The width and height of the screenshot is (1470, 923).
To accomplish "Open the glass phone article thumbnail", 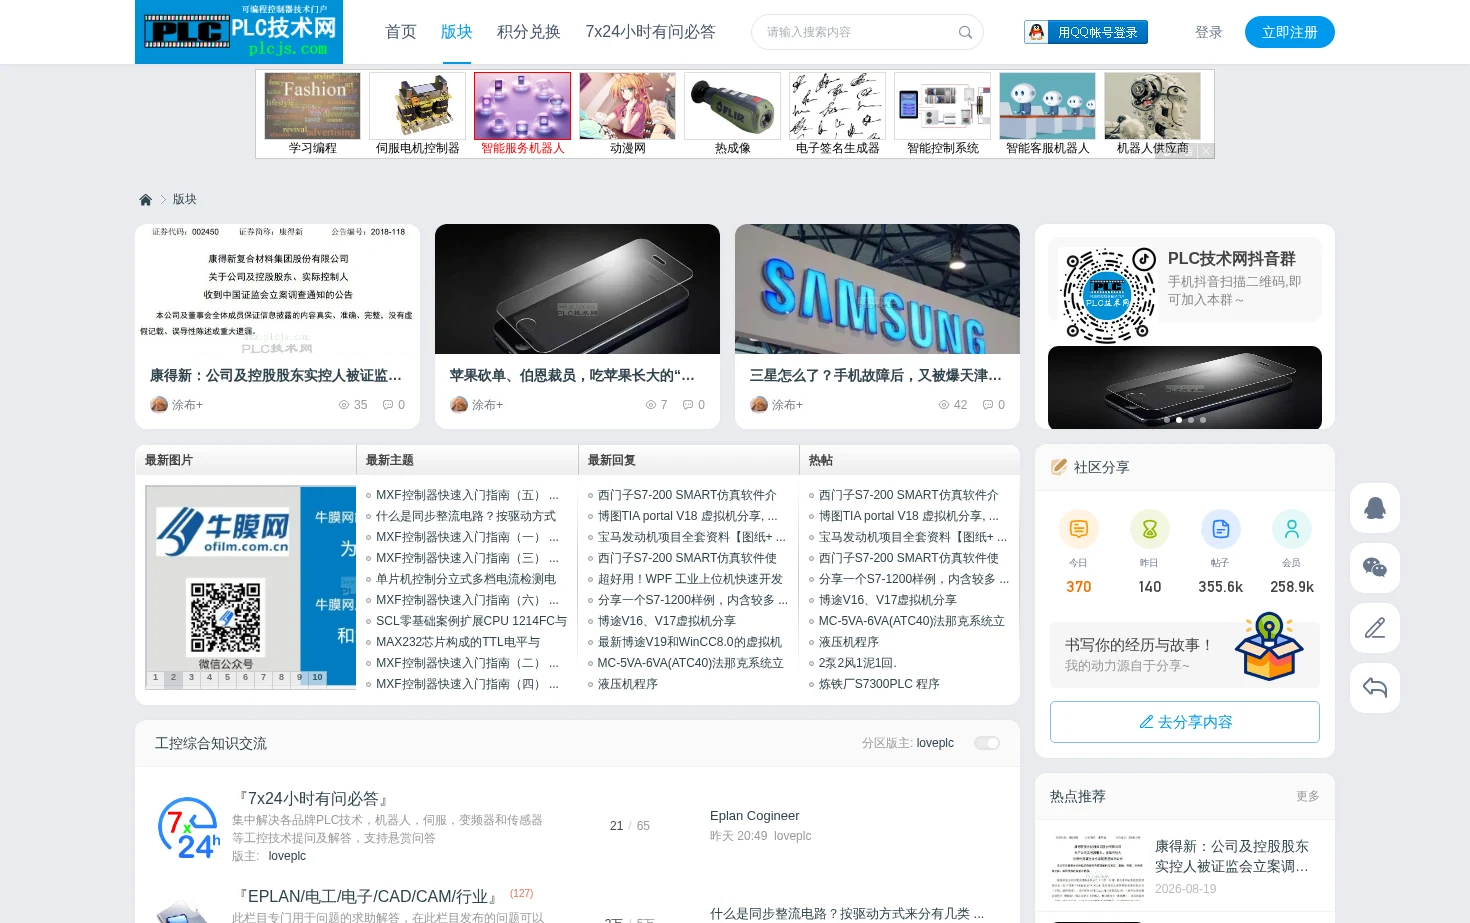I will pos(577,289).
